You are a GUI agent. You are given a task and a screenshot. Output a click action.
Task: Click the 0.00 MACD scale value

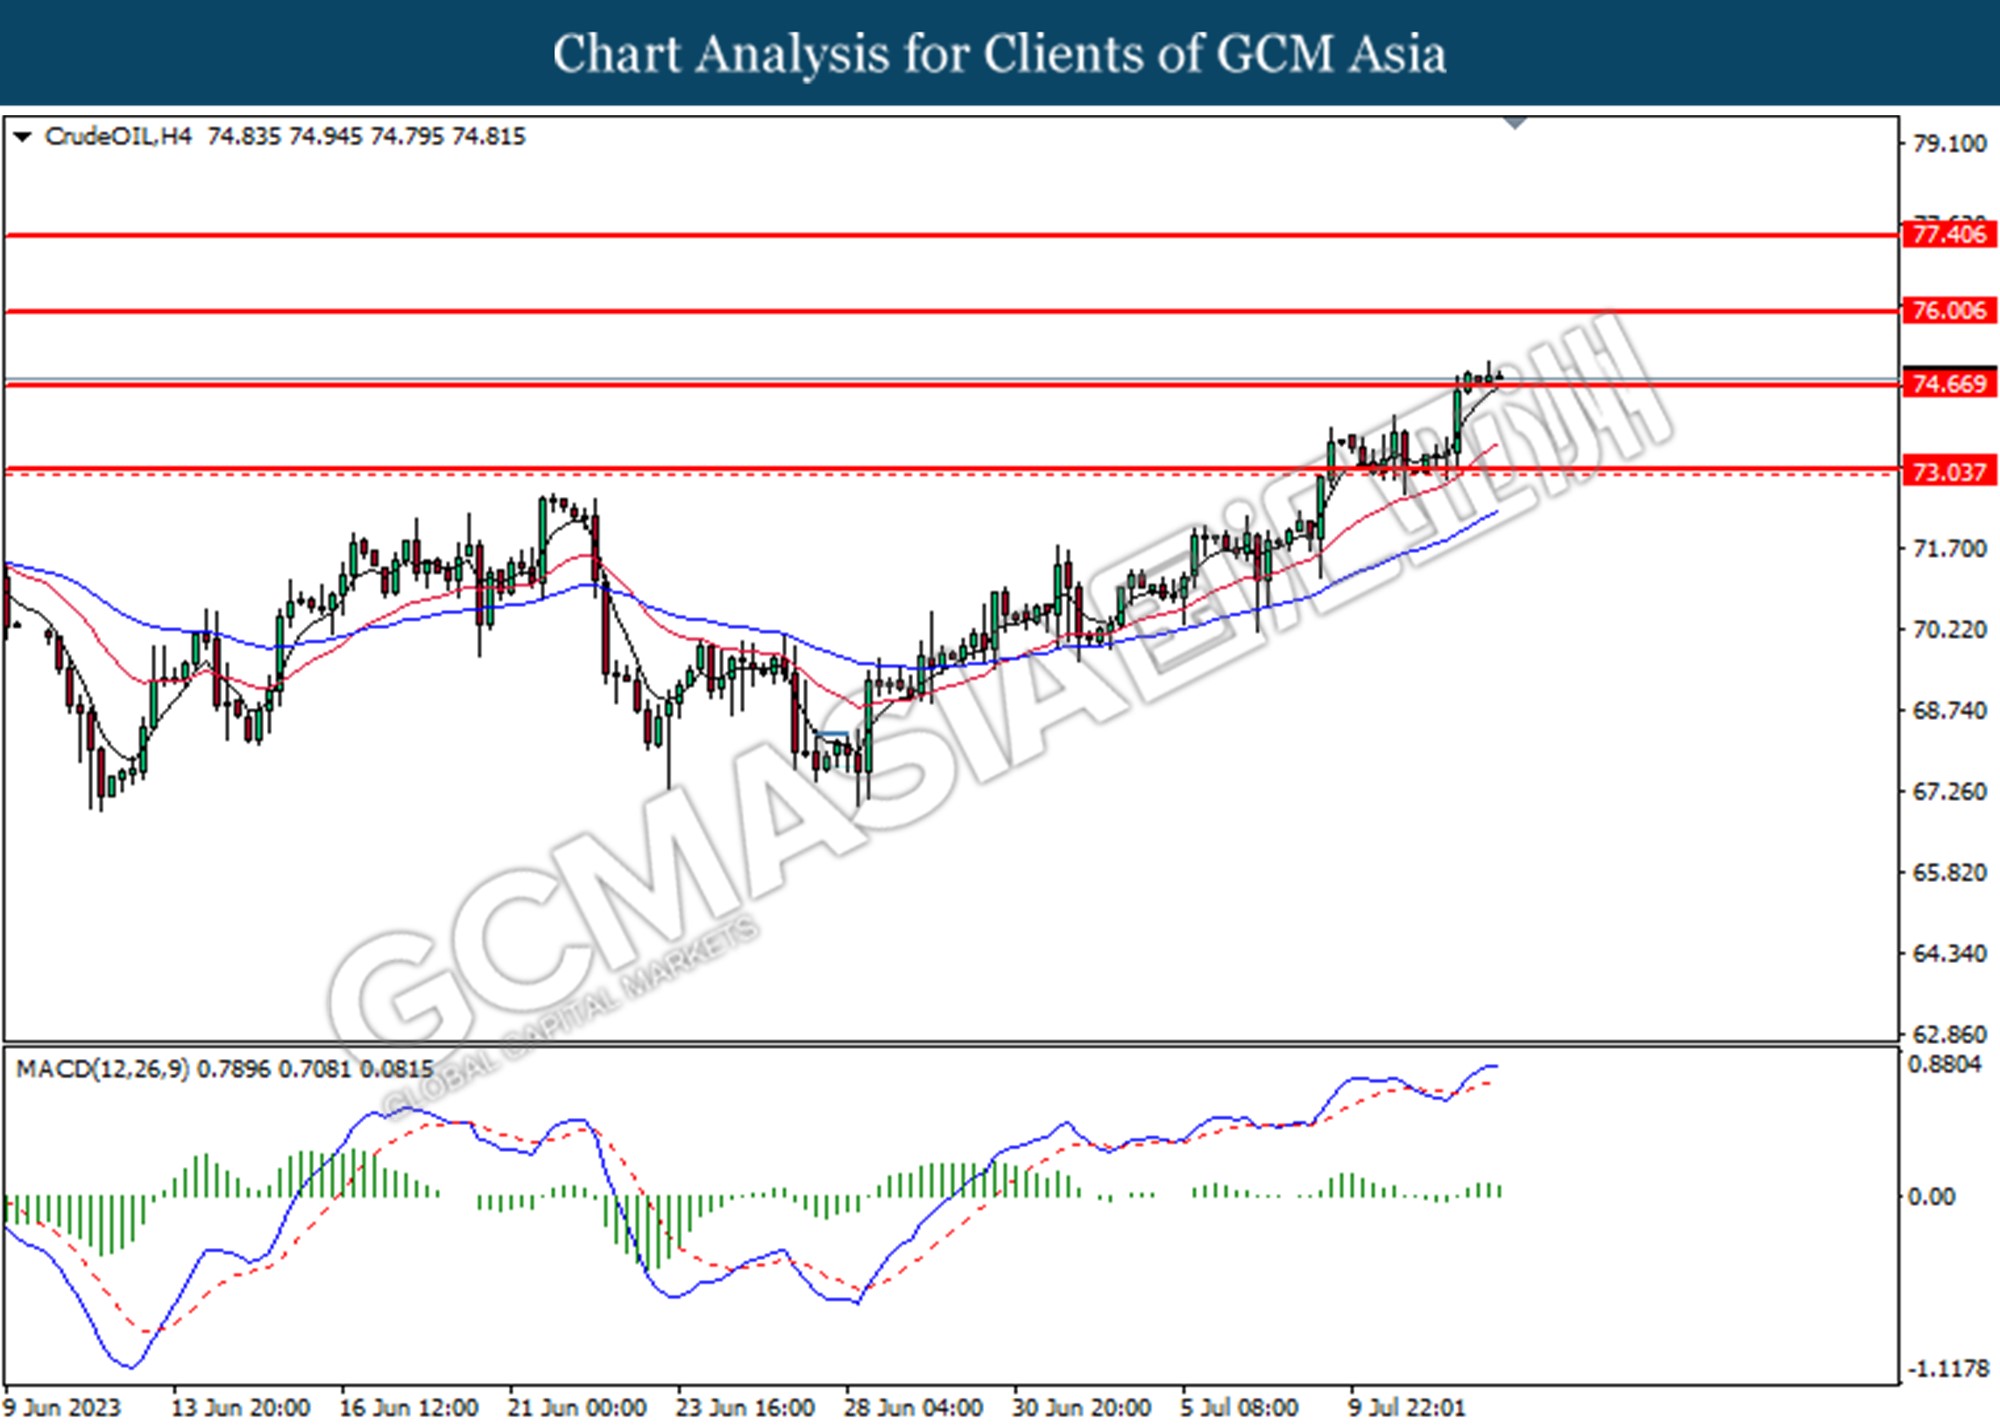[1931, 1196]
